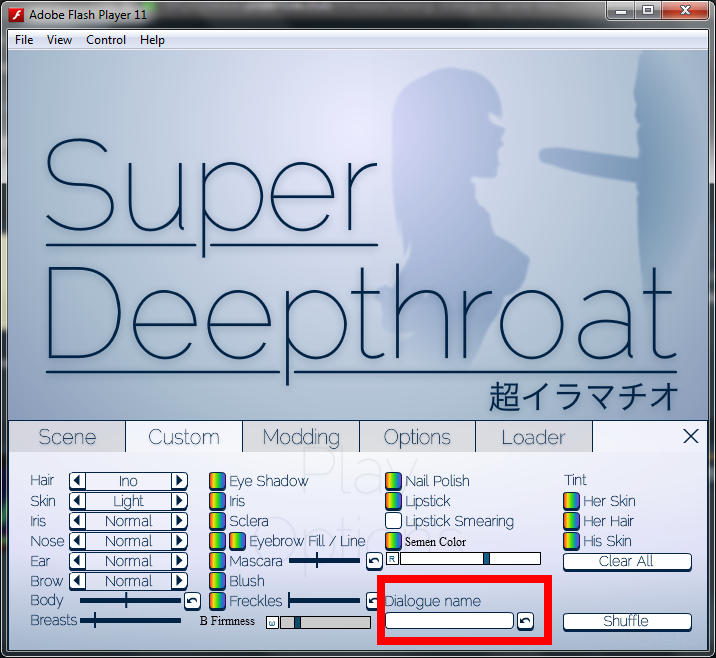Close the customization panel with X
Image resolution: width=716 pixels, height=658 pixels.
tap(691, 436)
